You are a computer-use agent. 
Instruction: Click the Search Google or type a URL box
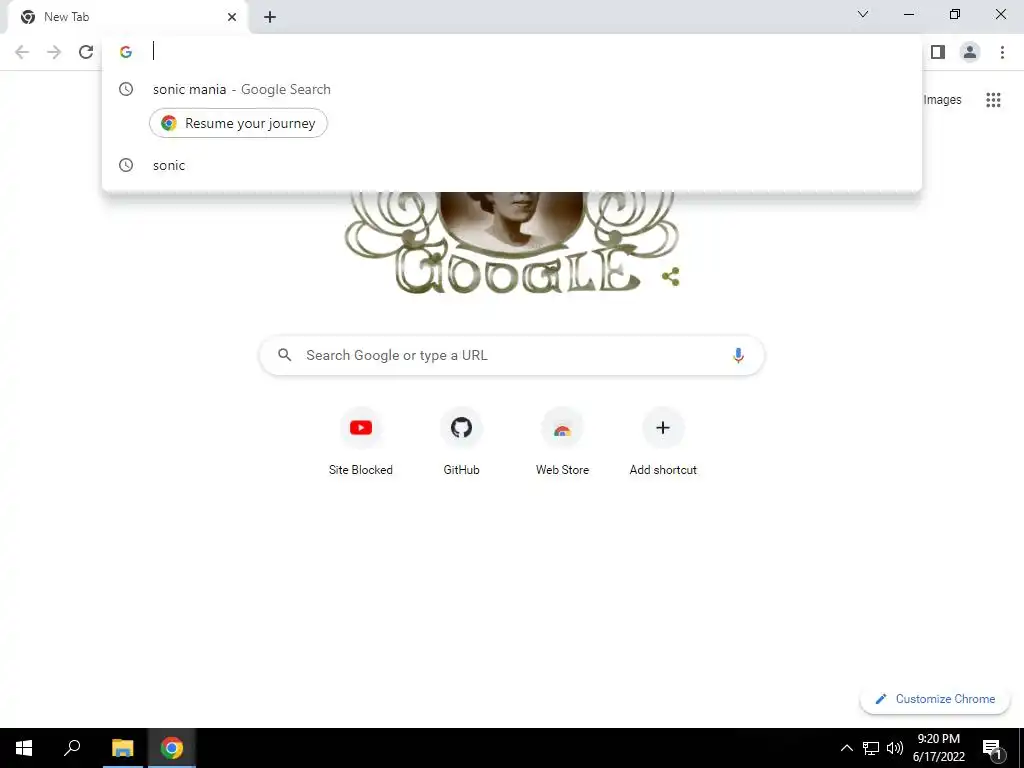[x=511, y=355]
